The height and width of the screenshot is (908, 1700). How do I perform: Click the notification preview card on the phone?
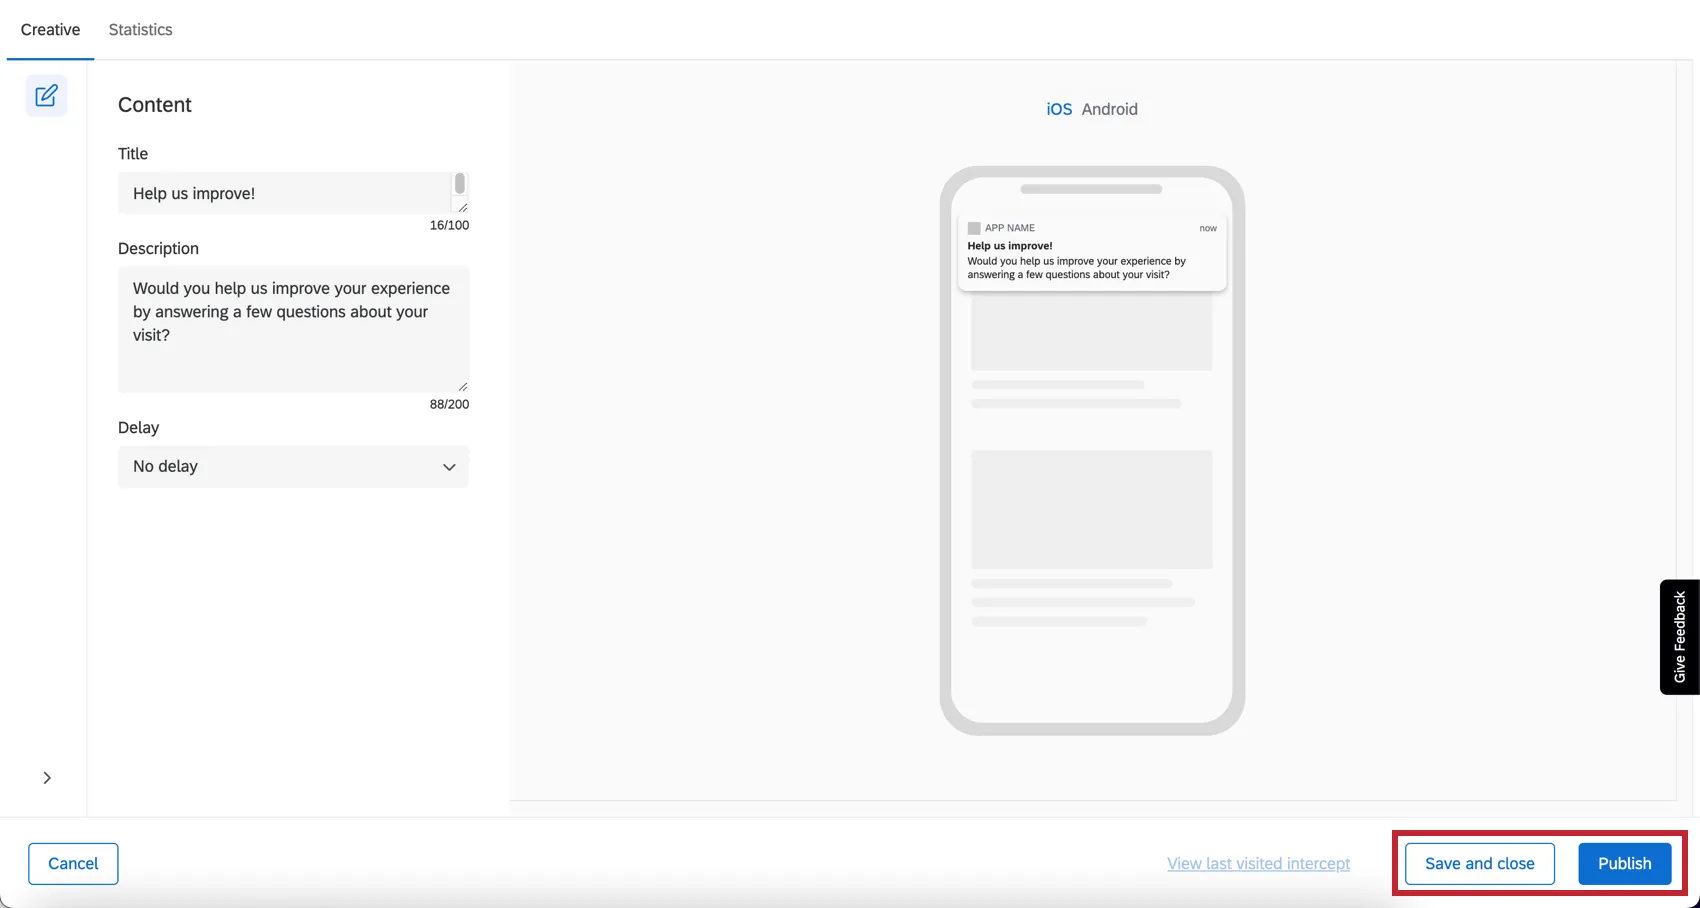(x=1090, y=252)
